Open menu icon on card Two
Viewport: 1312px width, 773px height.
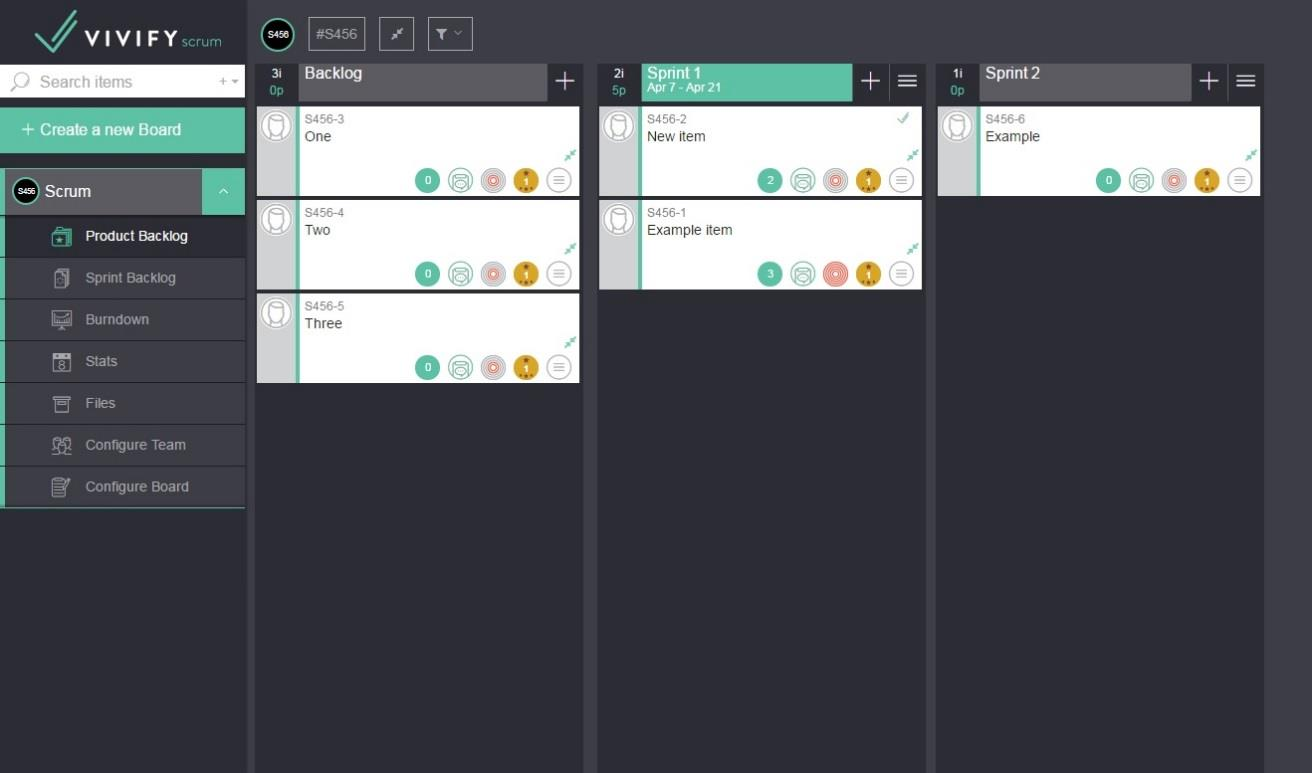pyautogui.click(x=559, y=274)
